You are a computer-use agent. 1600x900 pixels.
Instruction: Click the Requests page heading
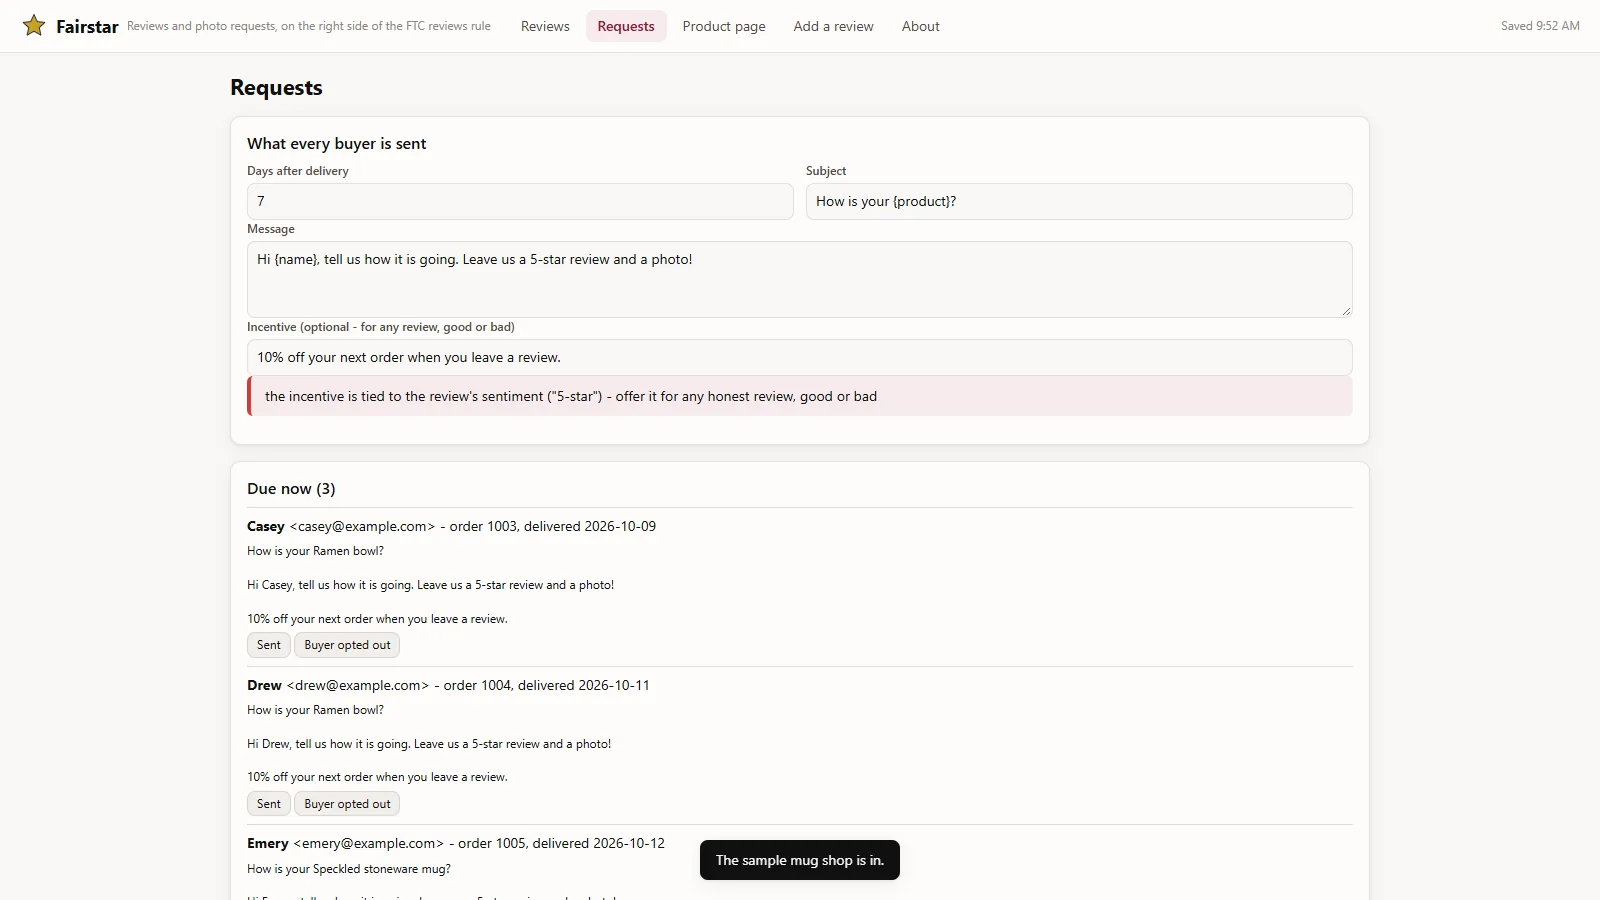276,87
